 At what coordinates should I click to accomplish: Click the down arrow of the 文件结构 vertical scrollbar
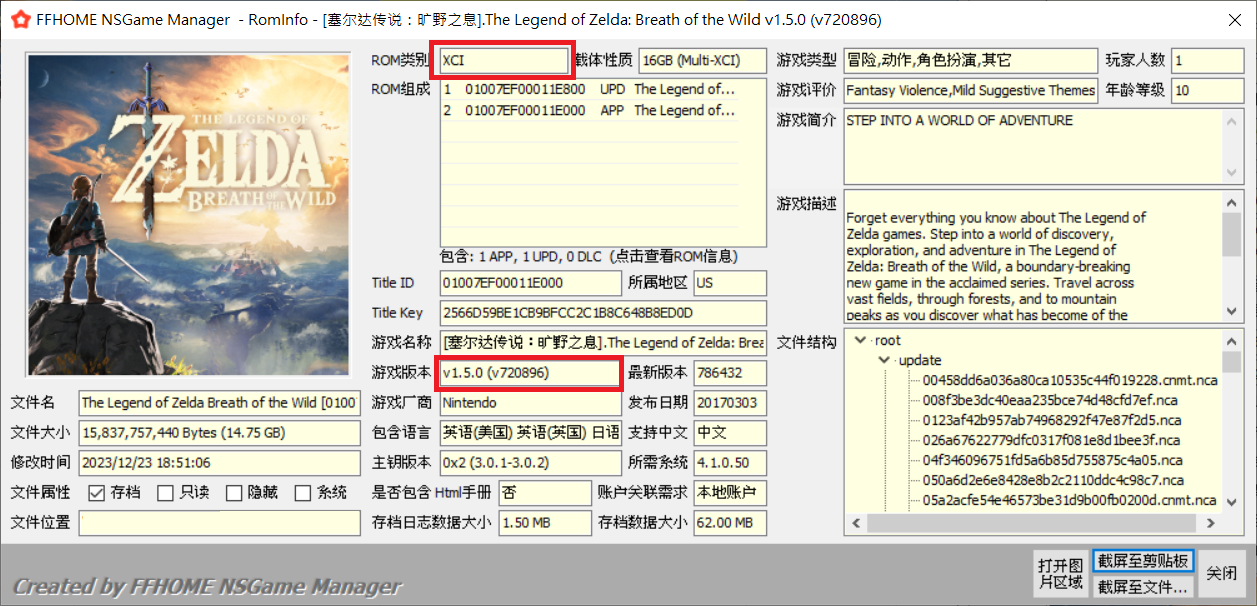pos(1232,503)
